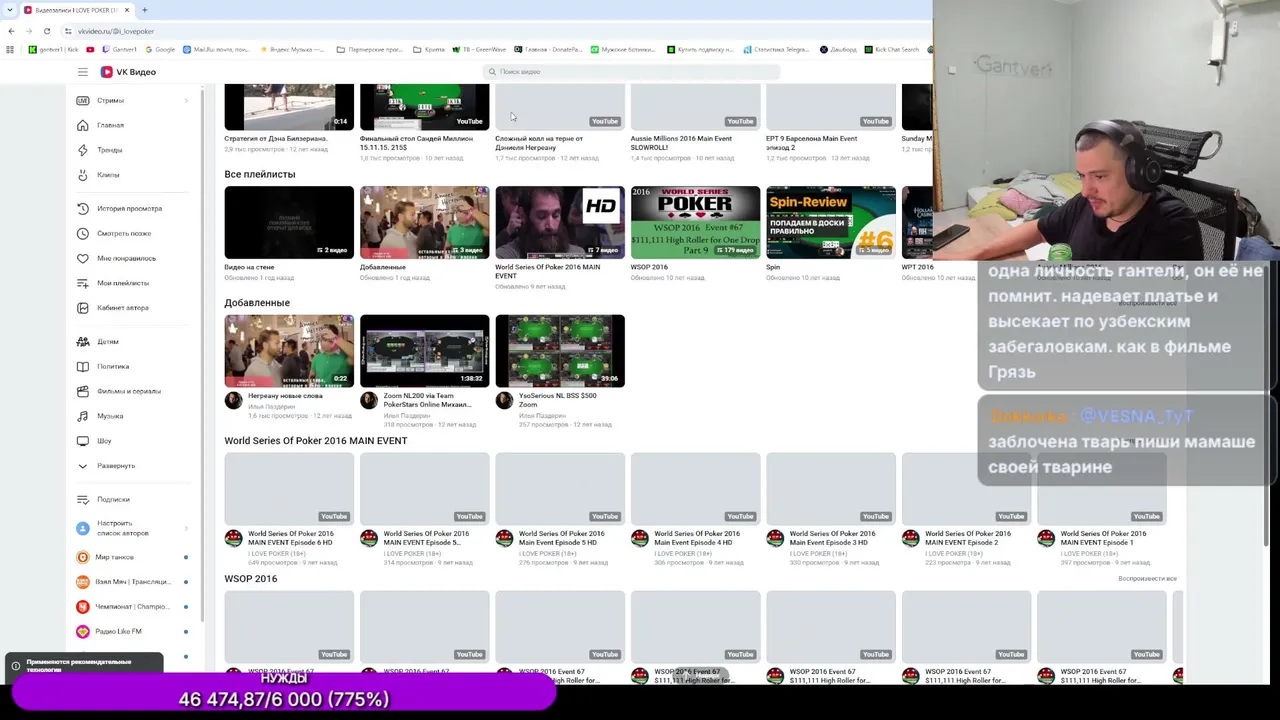Image resolution: width=1280 pixels, height=720 pixels.
Task: Open the Главная page link
Action: [x=110, y=125]
